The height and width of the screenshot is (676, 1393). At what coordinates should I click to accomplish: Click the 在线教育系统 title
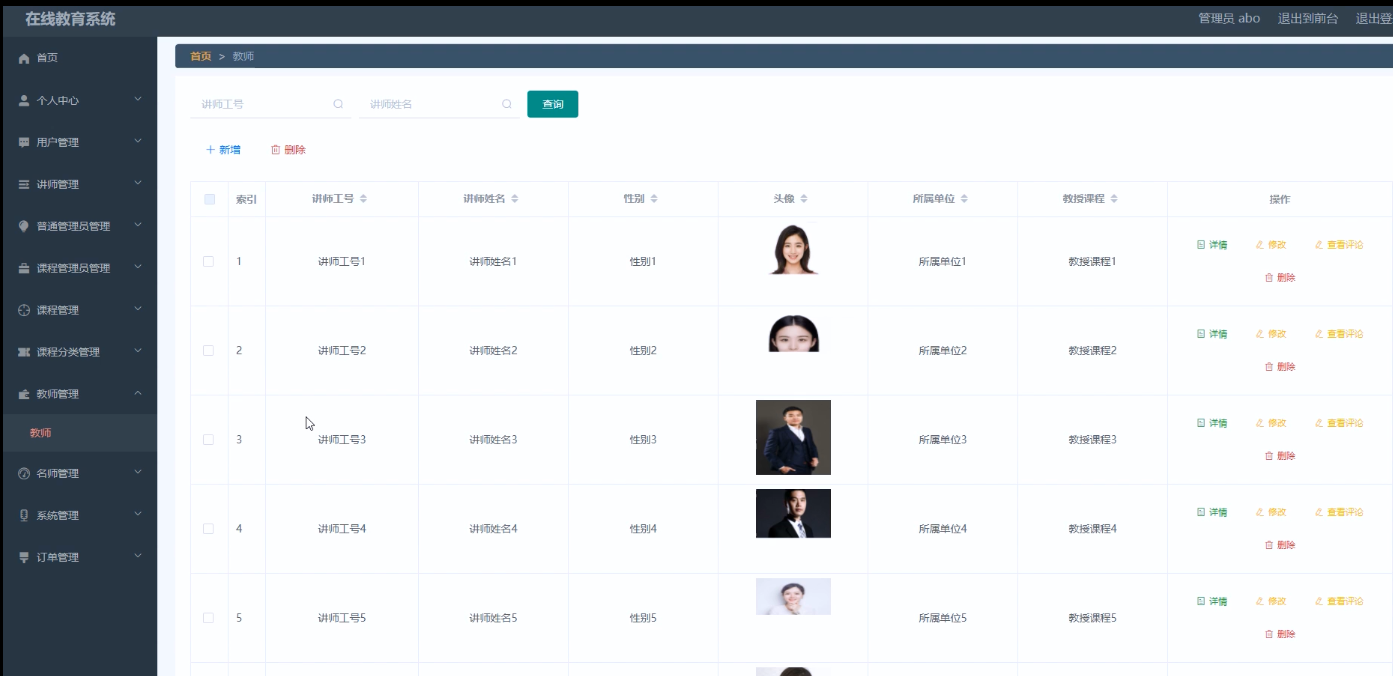[70, 19]
